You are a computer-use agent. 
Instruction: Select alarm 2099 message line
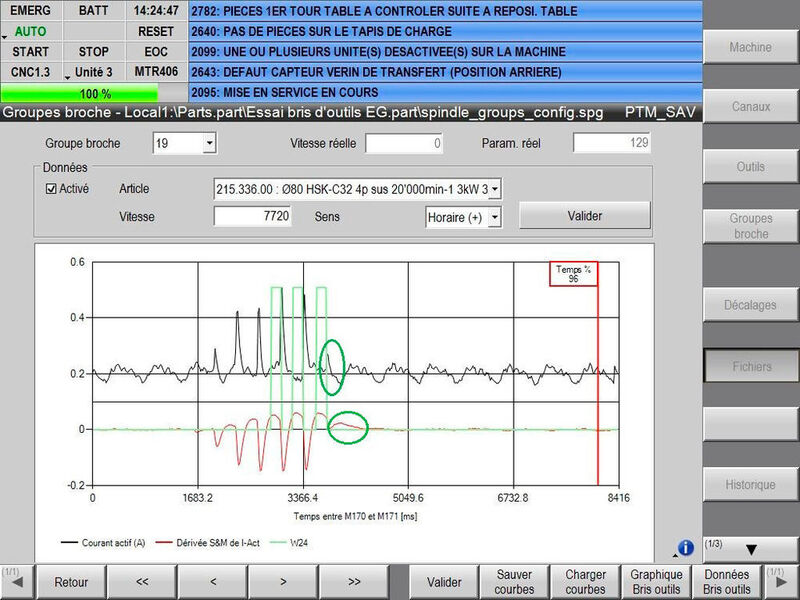click(x=445, y=52)
